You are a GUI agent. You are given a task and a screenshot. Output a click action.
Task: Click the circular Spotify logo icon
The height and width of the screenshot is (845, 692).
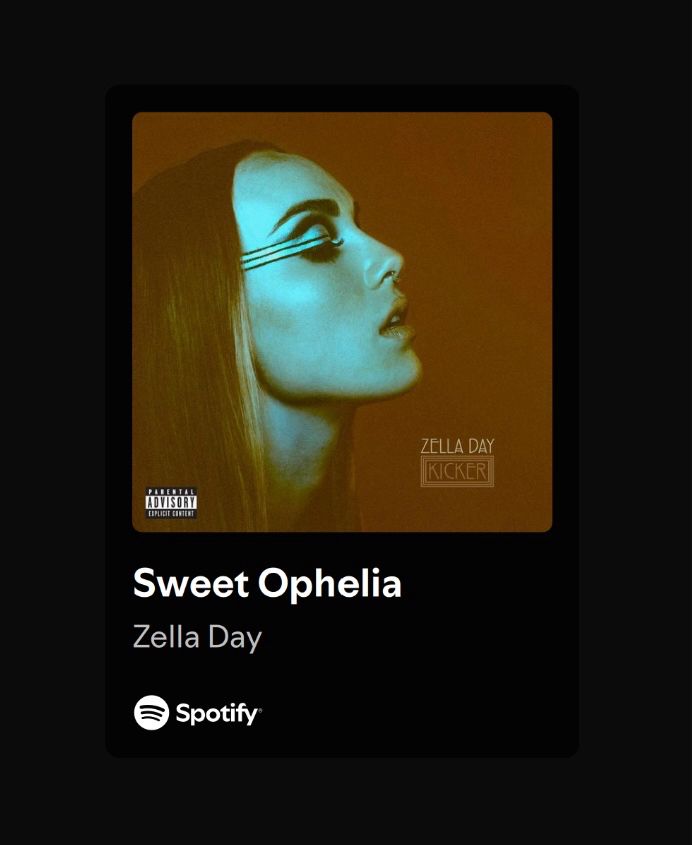coord(151,712)
